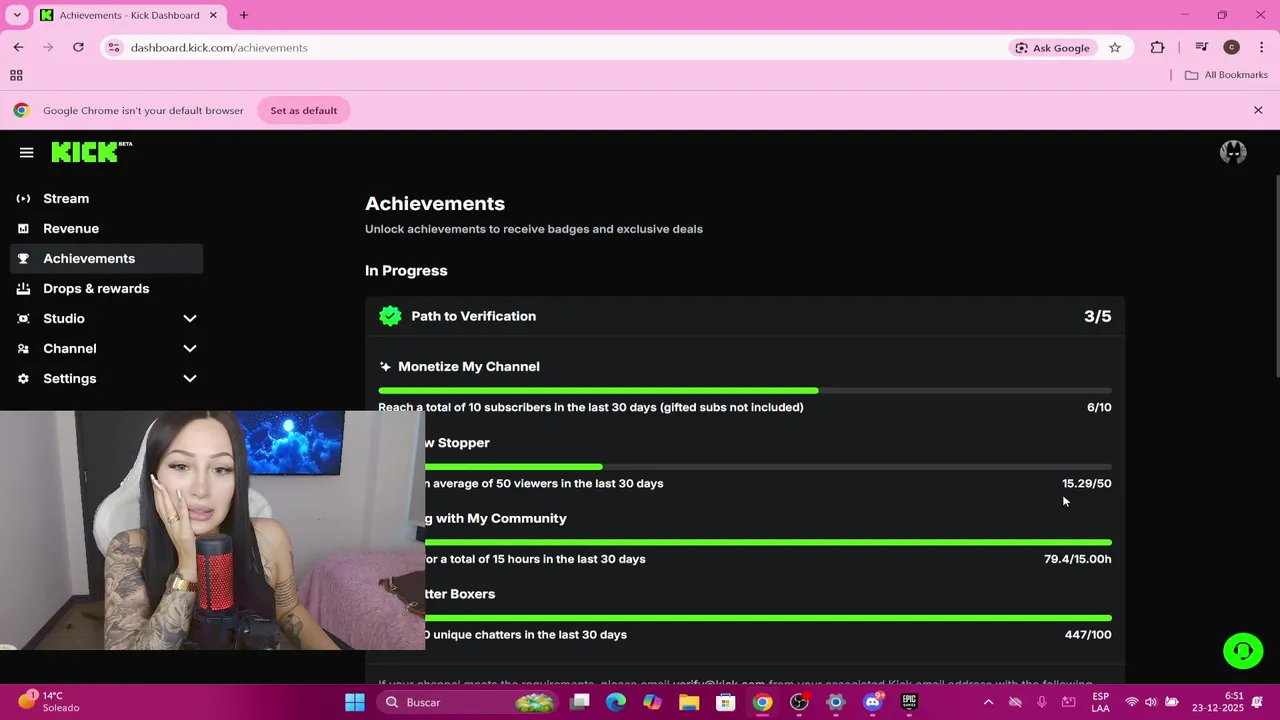Click the Revenue chart icon in sidebar
Screen dimensions: 1280x720
click(x=23, y=228)
